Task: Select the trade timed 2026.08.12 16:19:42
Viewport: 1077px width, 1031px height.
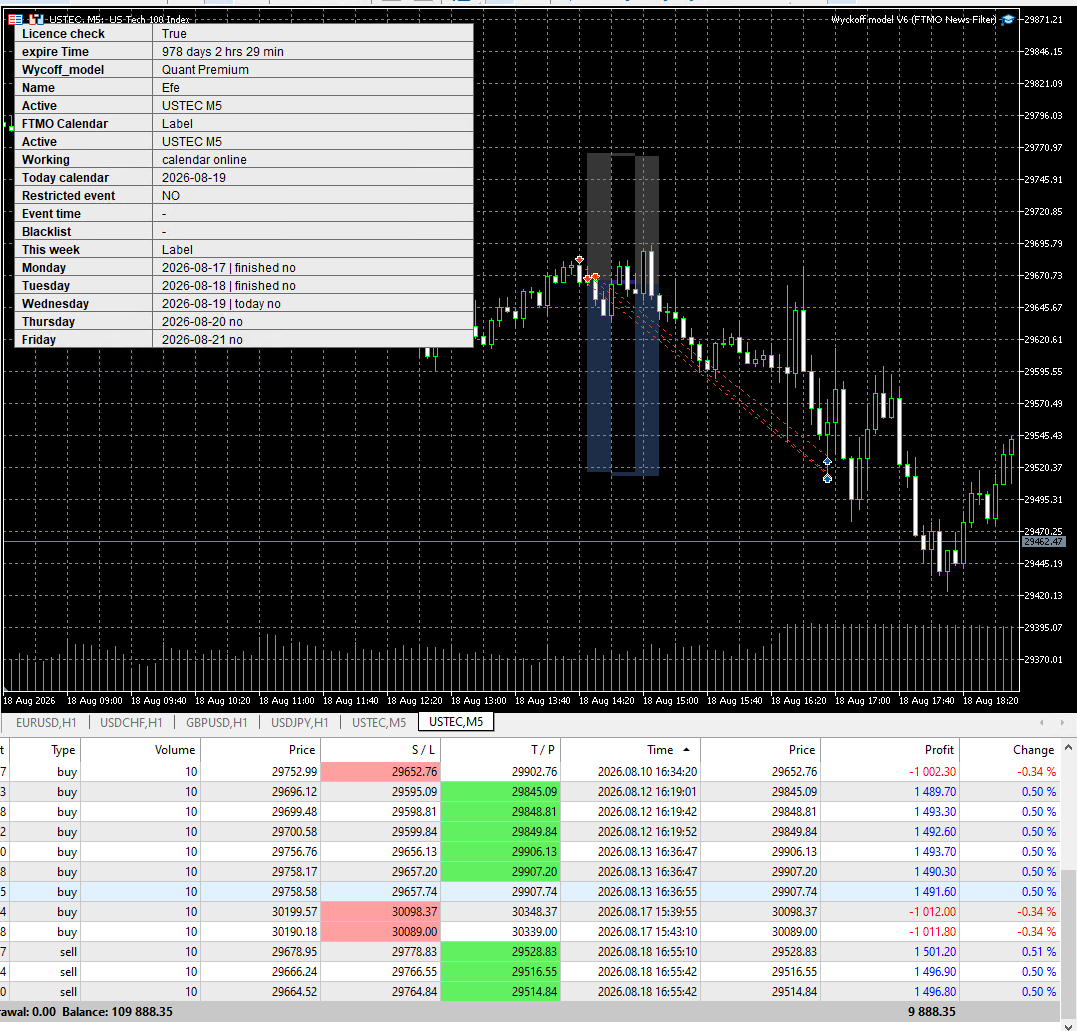Action: [x=647, y=811]
